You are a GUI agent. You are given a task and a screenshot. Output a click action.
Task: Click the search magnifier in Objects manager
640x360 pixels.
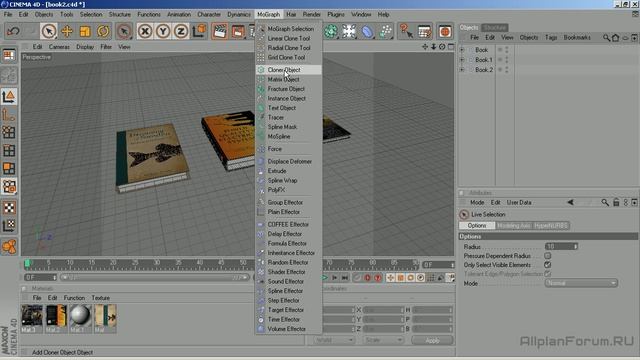(x=607, y=38)
